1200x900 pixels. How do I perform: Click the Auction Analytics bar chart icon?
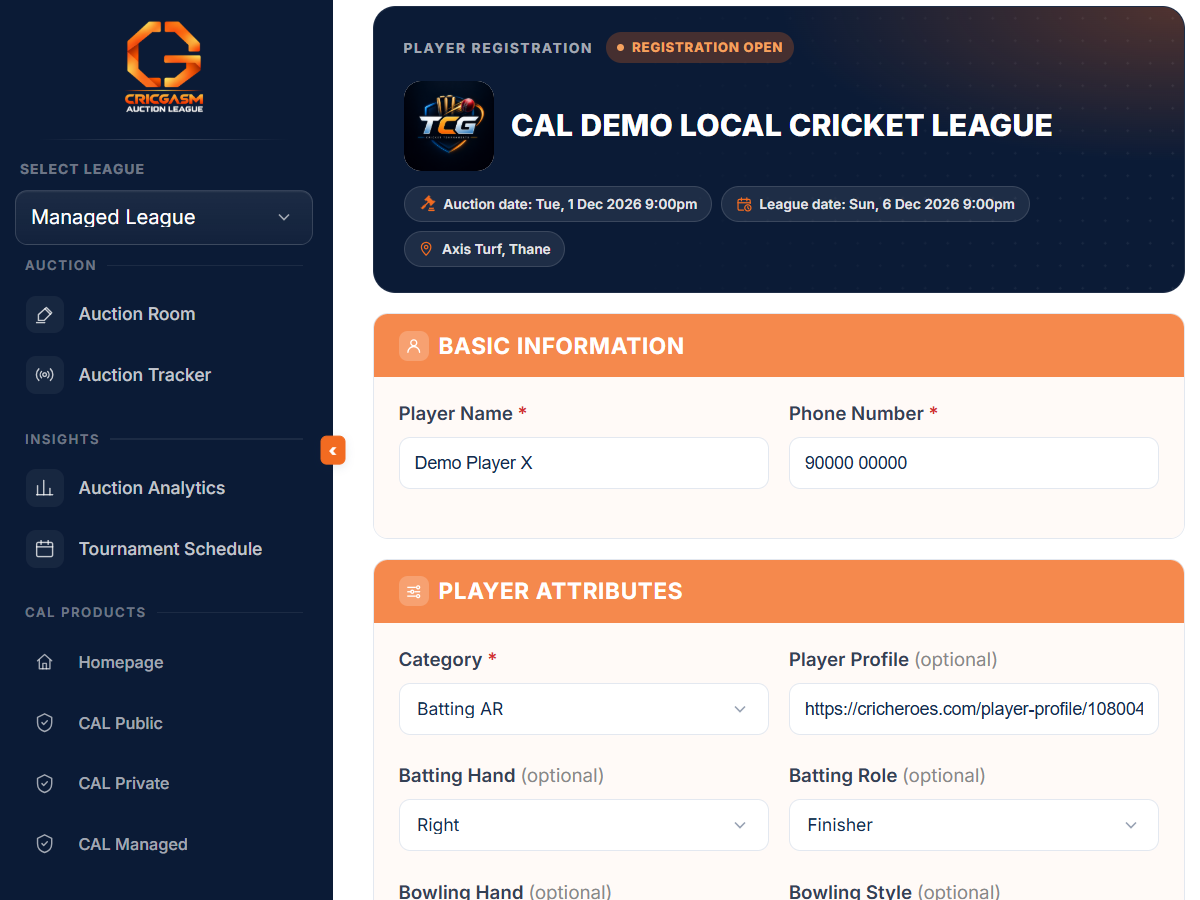point(44,488)
